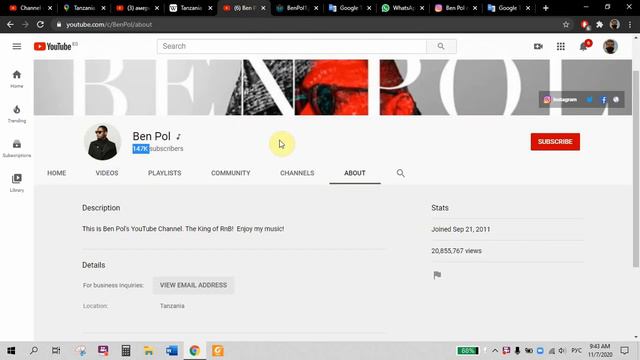The height and width of the screenshot is (360, 640).
Task: Switch to the VIDEOS channel tab
Action: (x=107, y=173)
